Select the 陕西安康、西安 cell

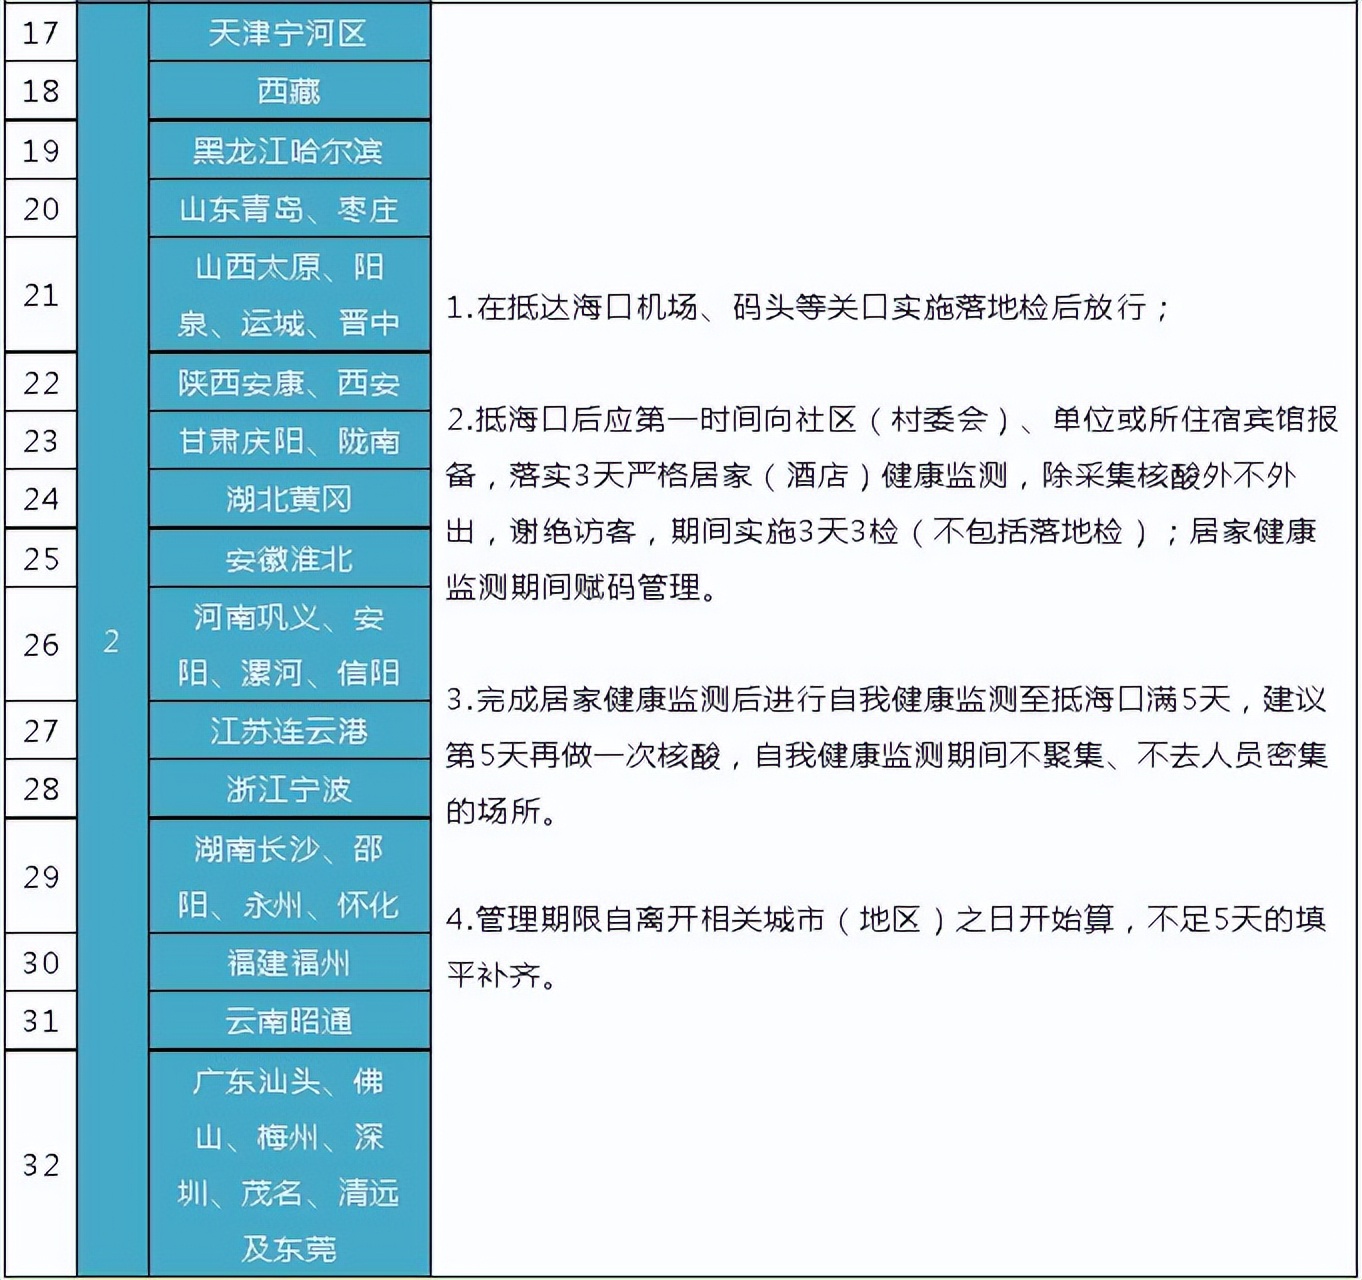(x=289, y=382)
